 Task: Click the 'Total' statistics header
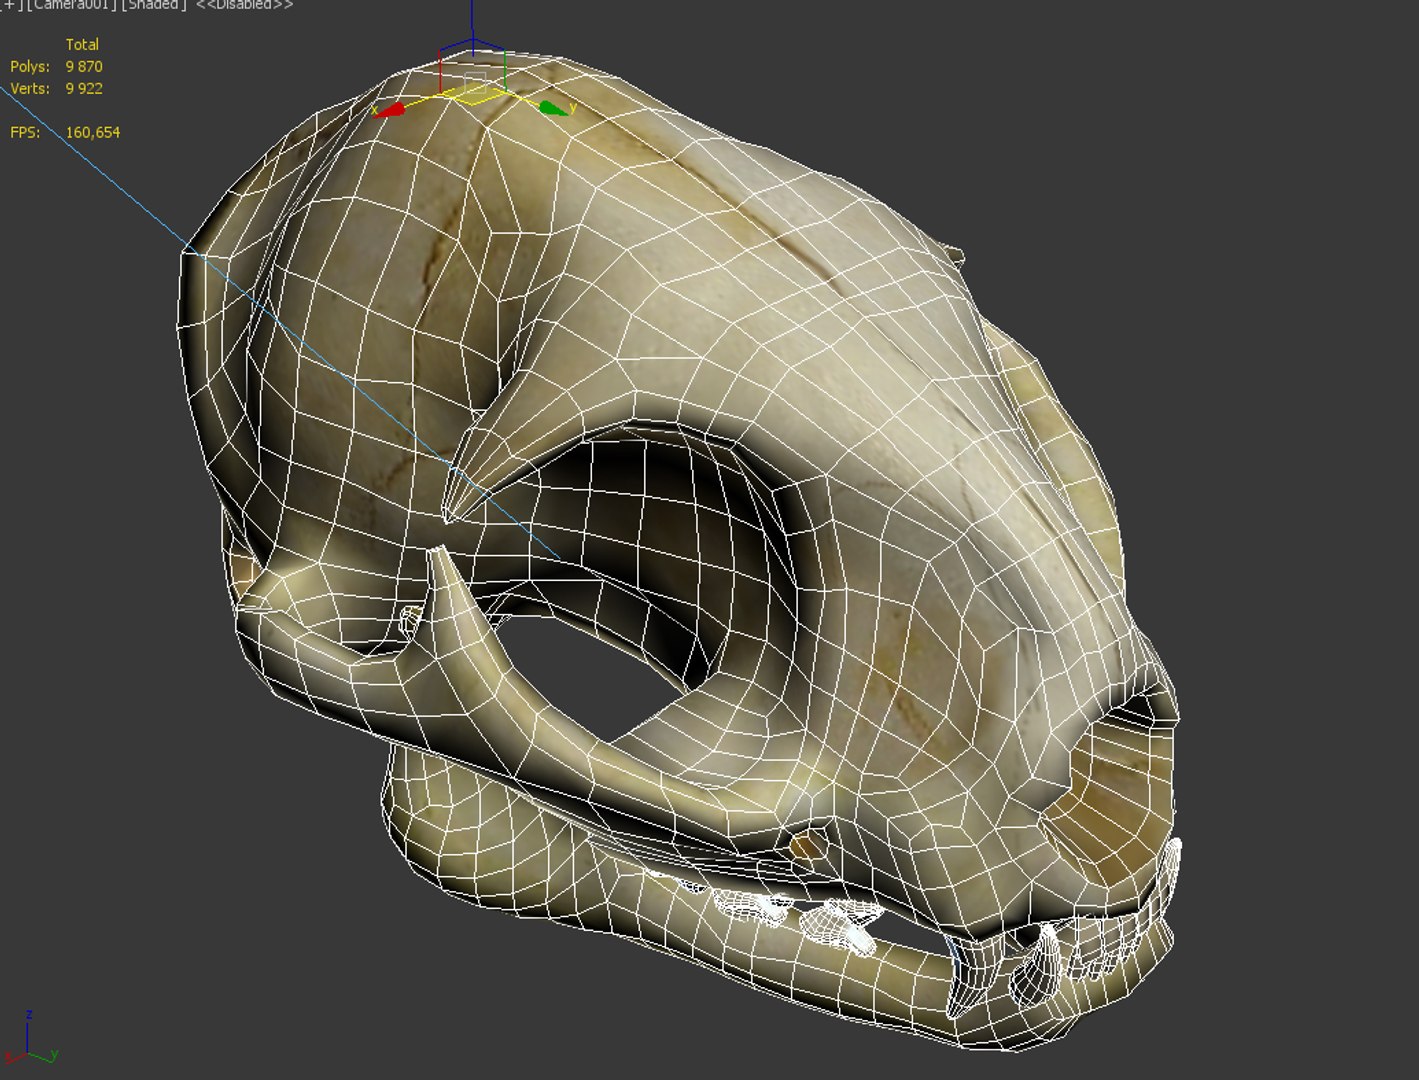(x=82, y=44)
